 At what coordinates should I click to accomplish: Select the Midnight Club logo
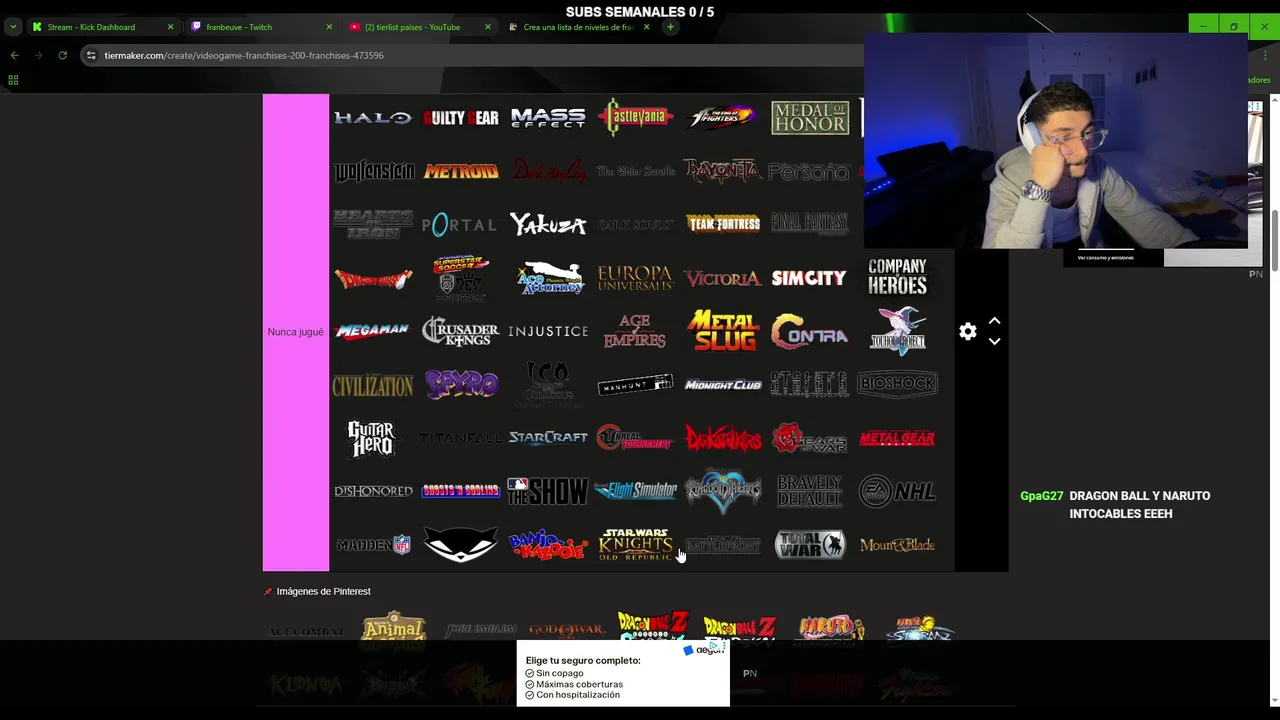(722, 385)
